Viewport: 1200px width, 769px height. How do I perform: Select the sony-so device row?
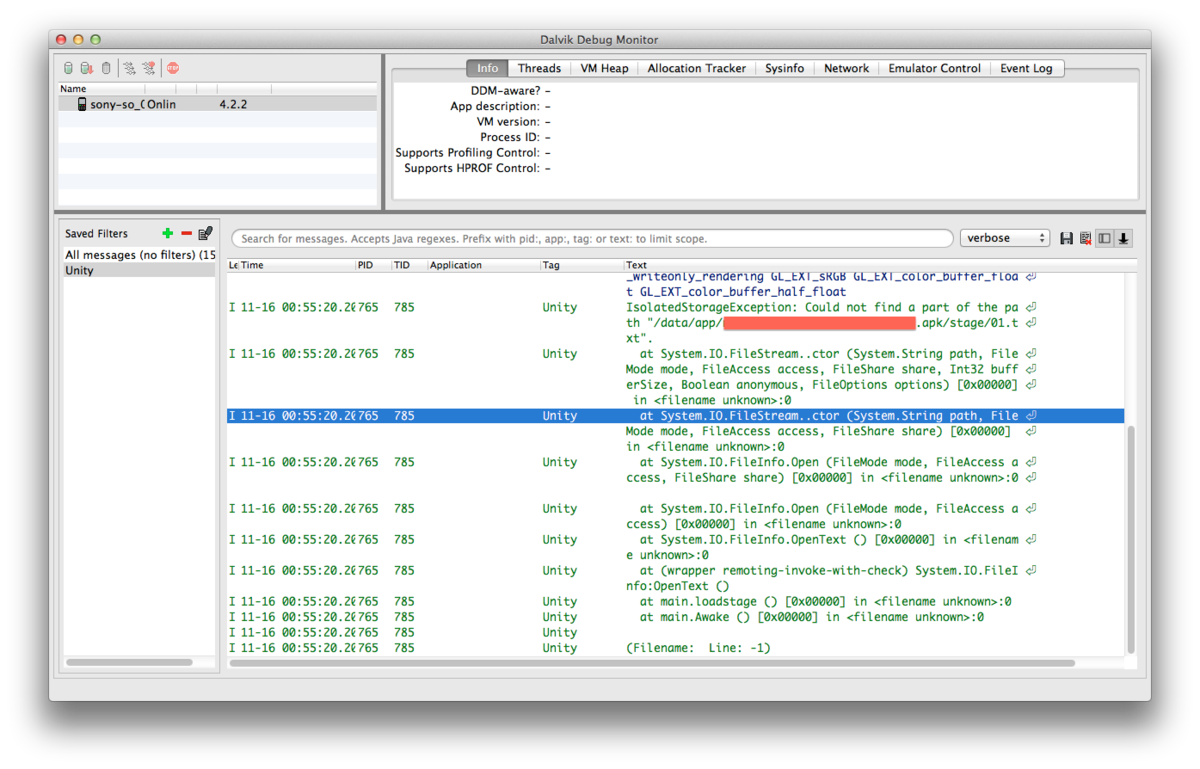pos(218,104)
